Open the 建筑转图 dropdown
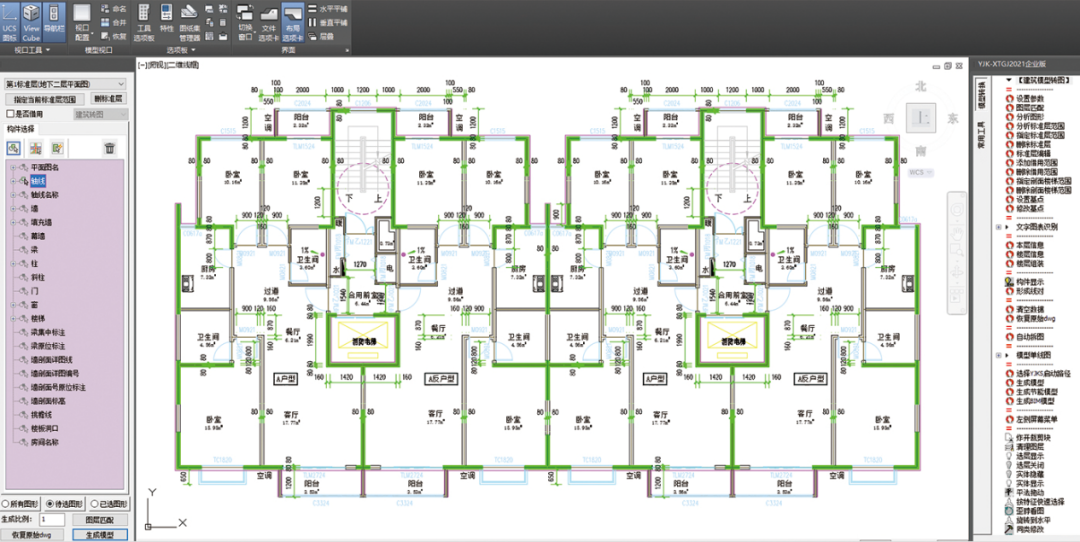 [99, 114]
